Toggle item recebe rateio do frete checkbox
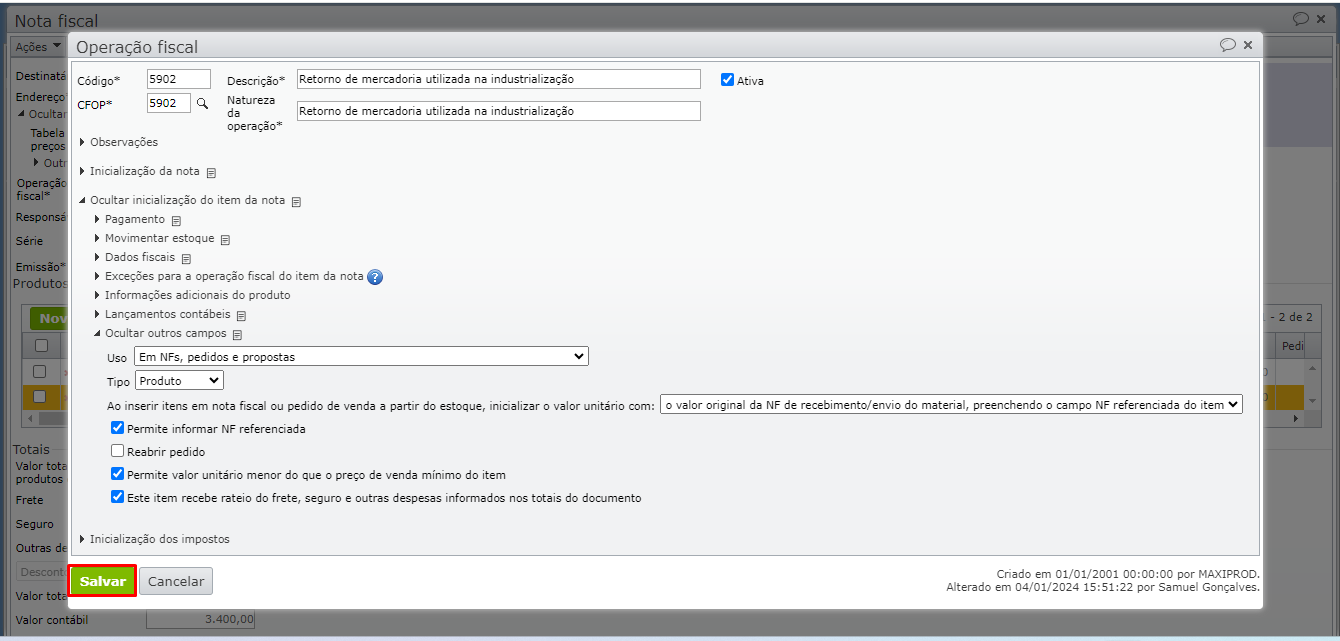This screenshot has width=1340, height=641. click(117, 497)
